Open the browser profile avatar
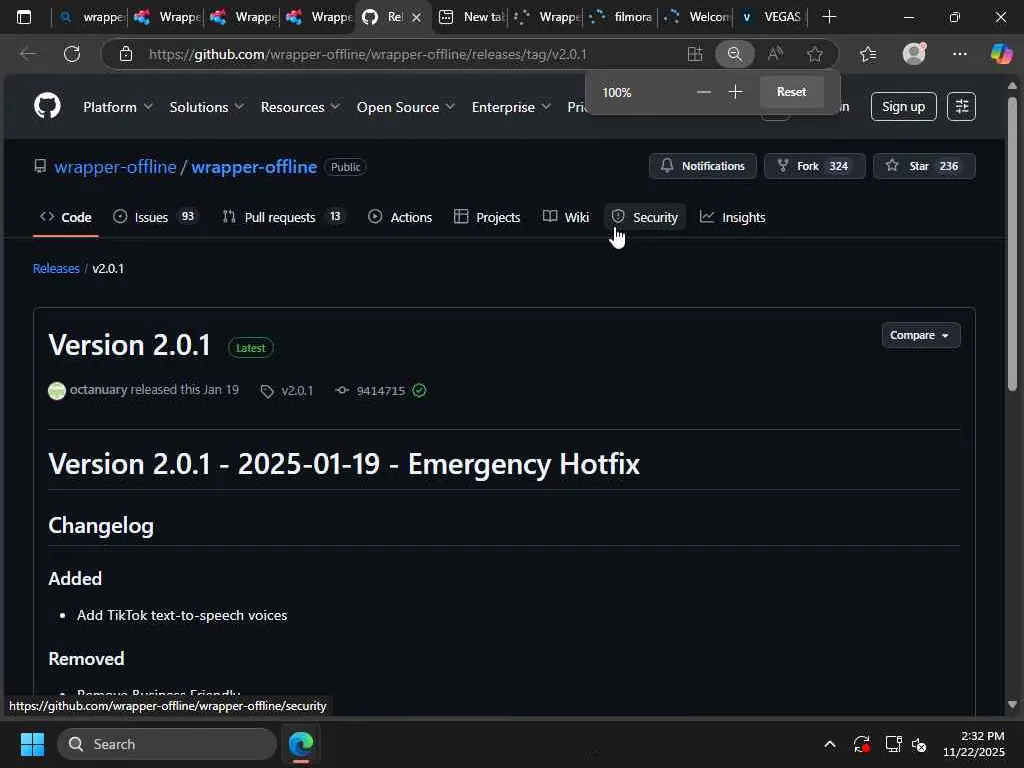Screen dimensions: 1024x768 pyautogui.click(x=914, y=54)
